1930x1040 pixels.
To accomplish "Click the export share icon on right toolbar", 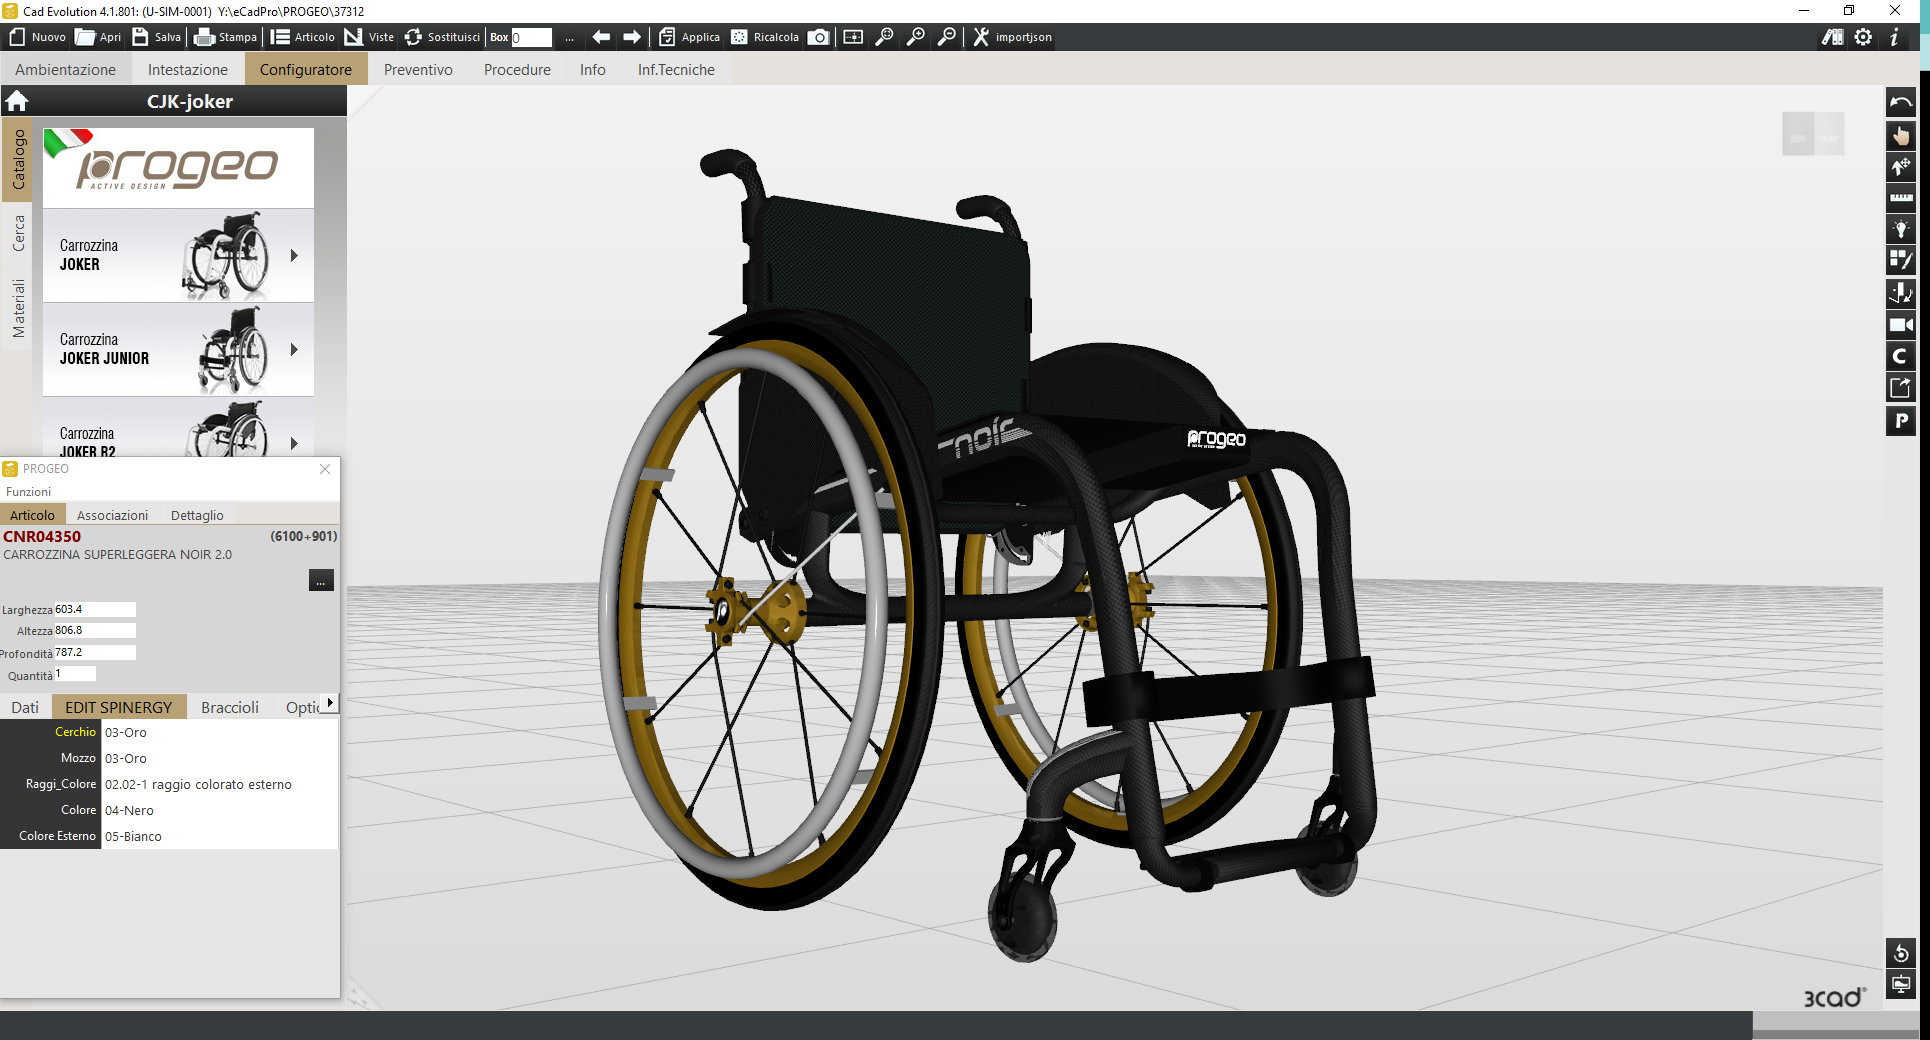I will tap(1900, 388).
